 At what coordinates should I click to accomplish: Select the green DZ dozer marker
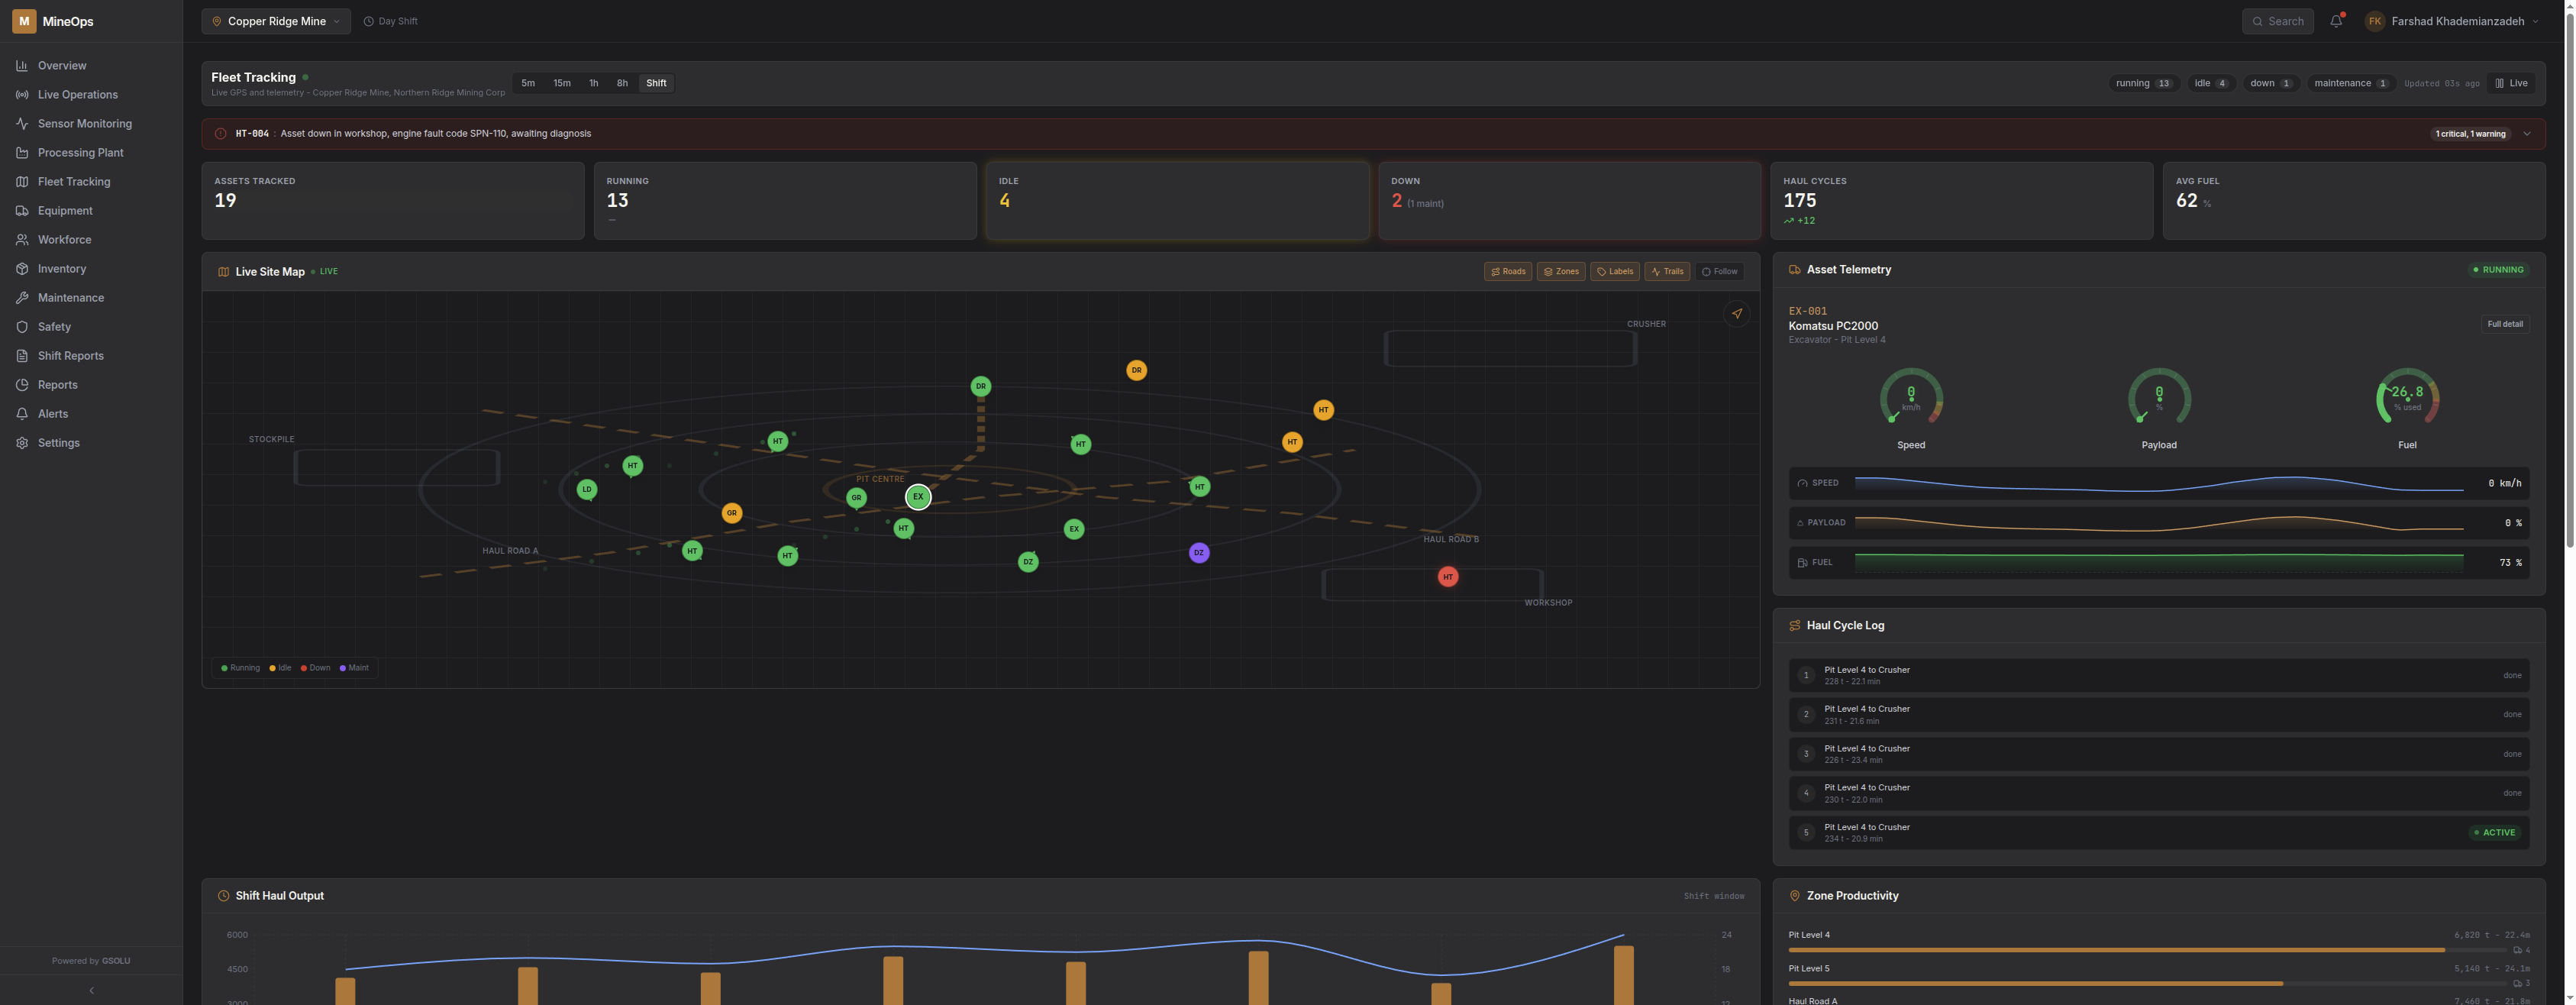1028,562
